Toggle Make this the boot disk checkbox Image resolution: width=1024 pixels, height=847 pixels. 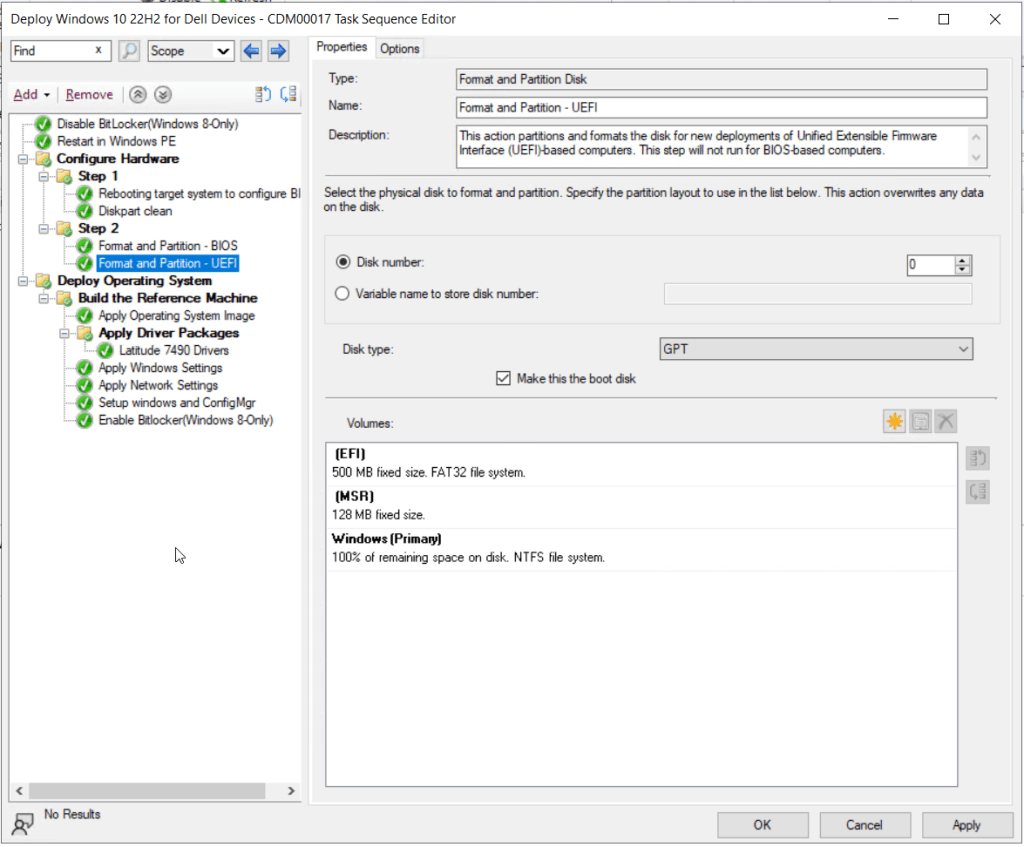click(x=504, y=379)
